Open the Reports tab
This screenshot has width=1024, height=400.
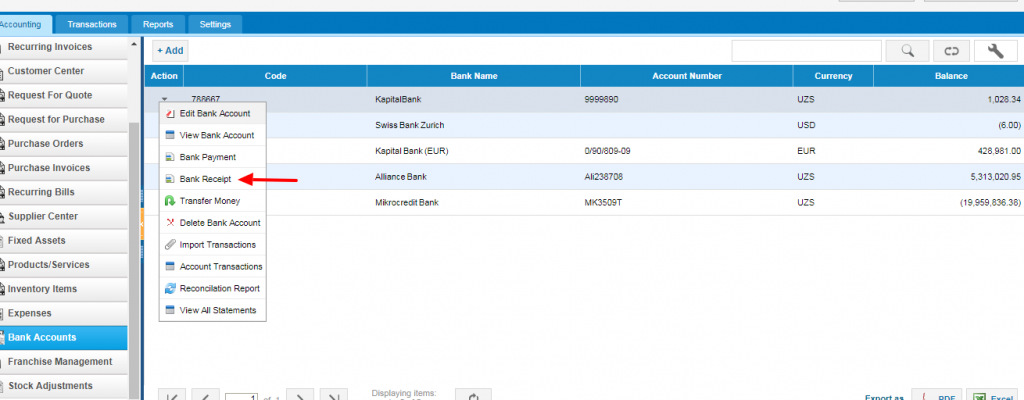[x=158, y=24]
